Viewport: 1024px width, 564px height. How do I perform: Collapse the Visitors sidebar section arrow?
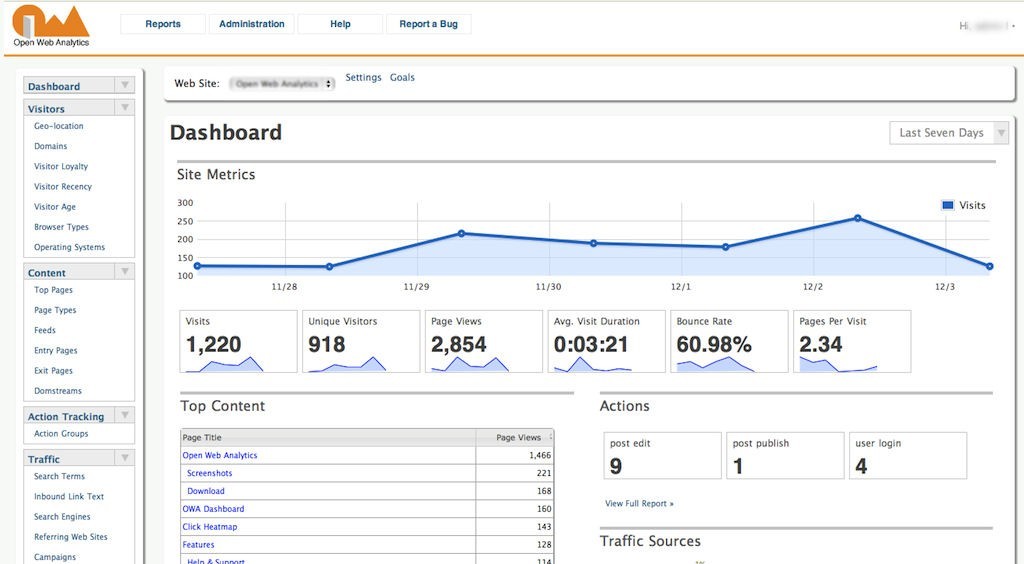tap(124, 108)
